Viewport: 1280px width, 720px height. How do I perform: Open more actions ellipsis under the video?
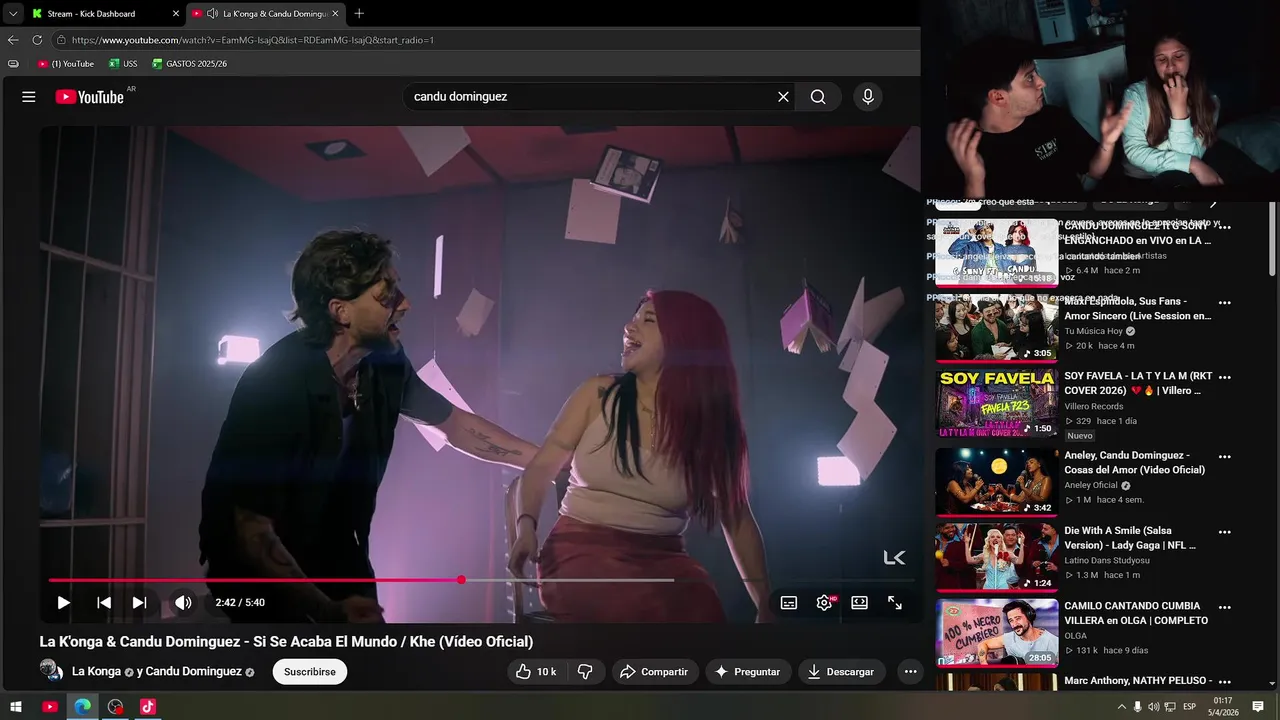click(x=910, y=672)
